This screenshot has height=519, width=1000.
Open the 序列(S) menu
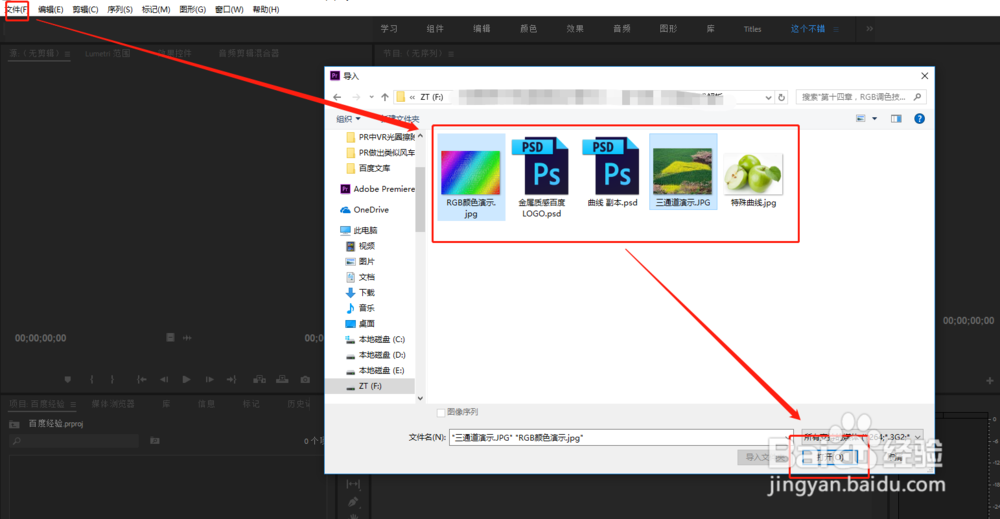pyautogui.click(x=120, y=10)
